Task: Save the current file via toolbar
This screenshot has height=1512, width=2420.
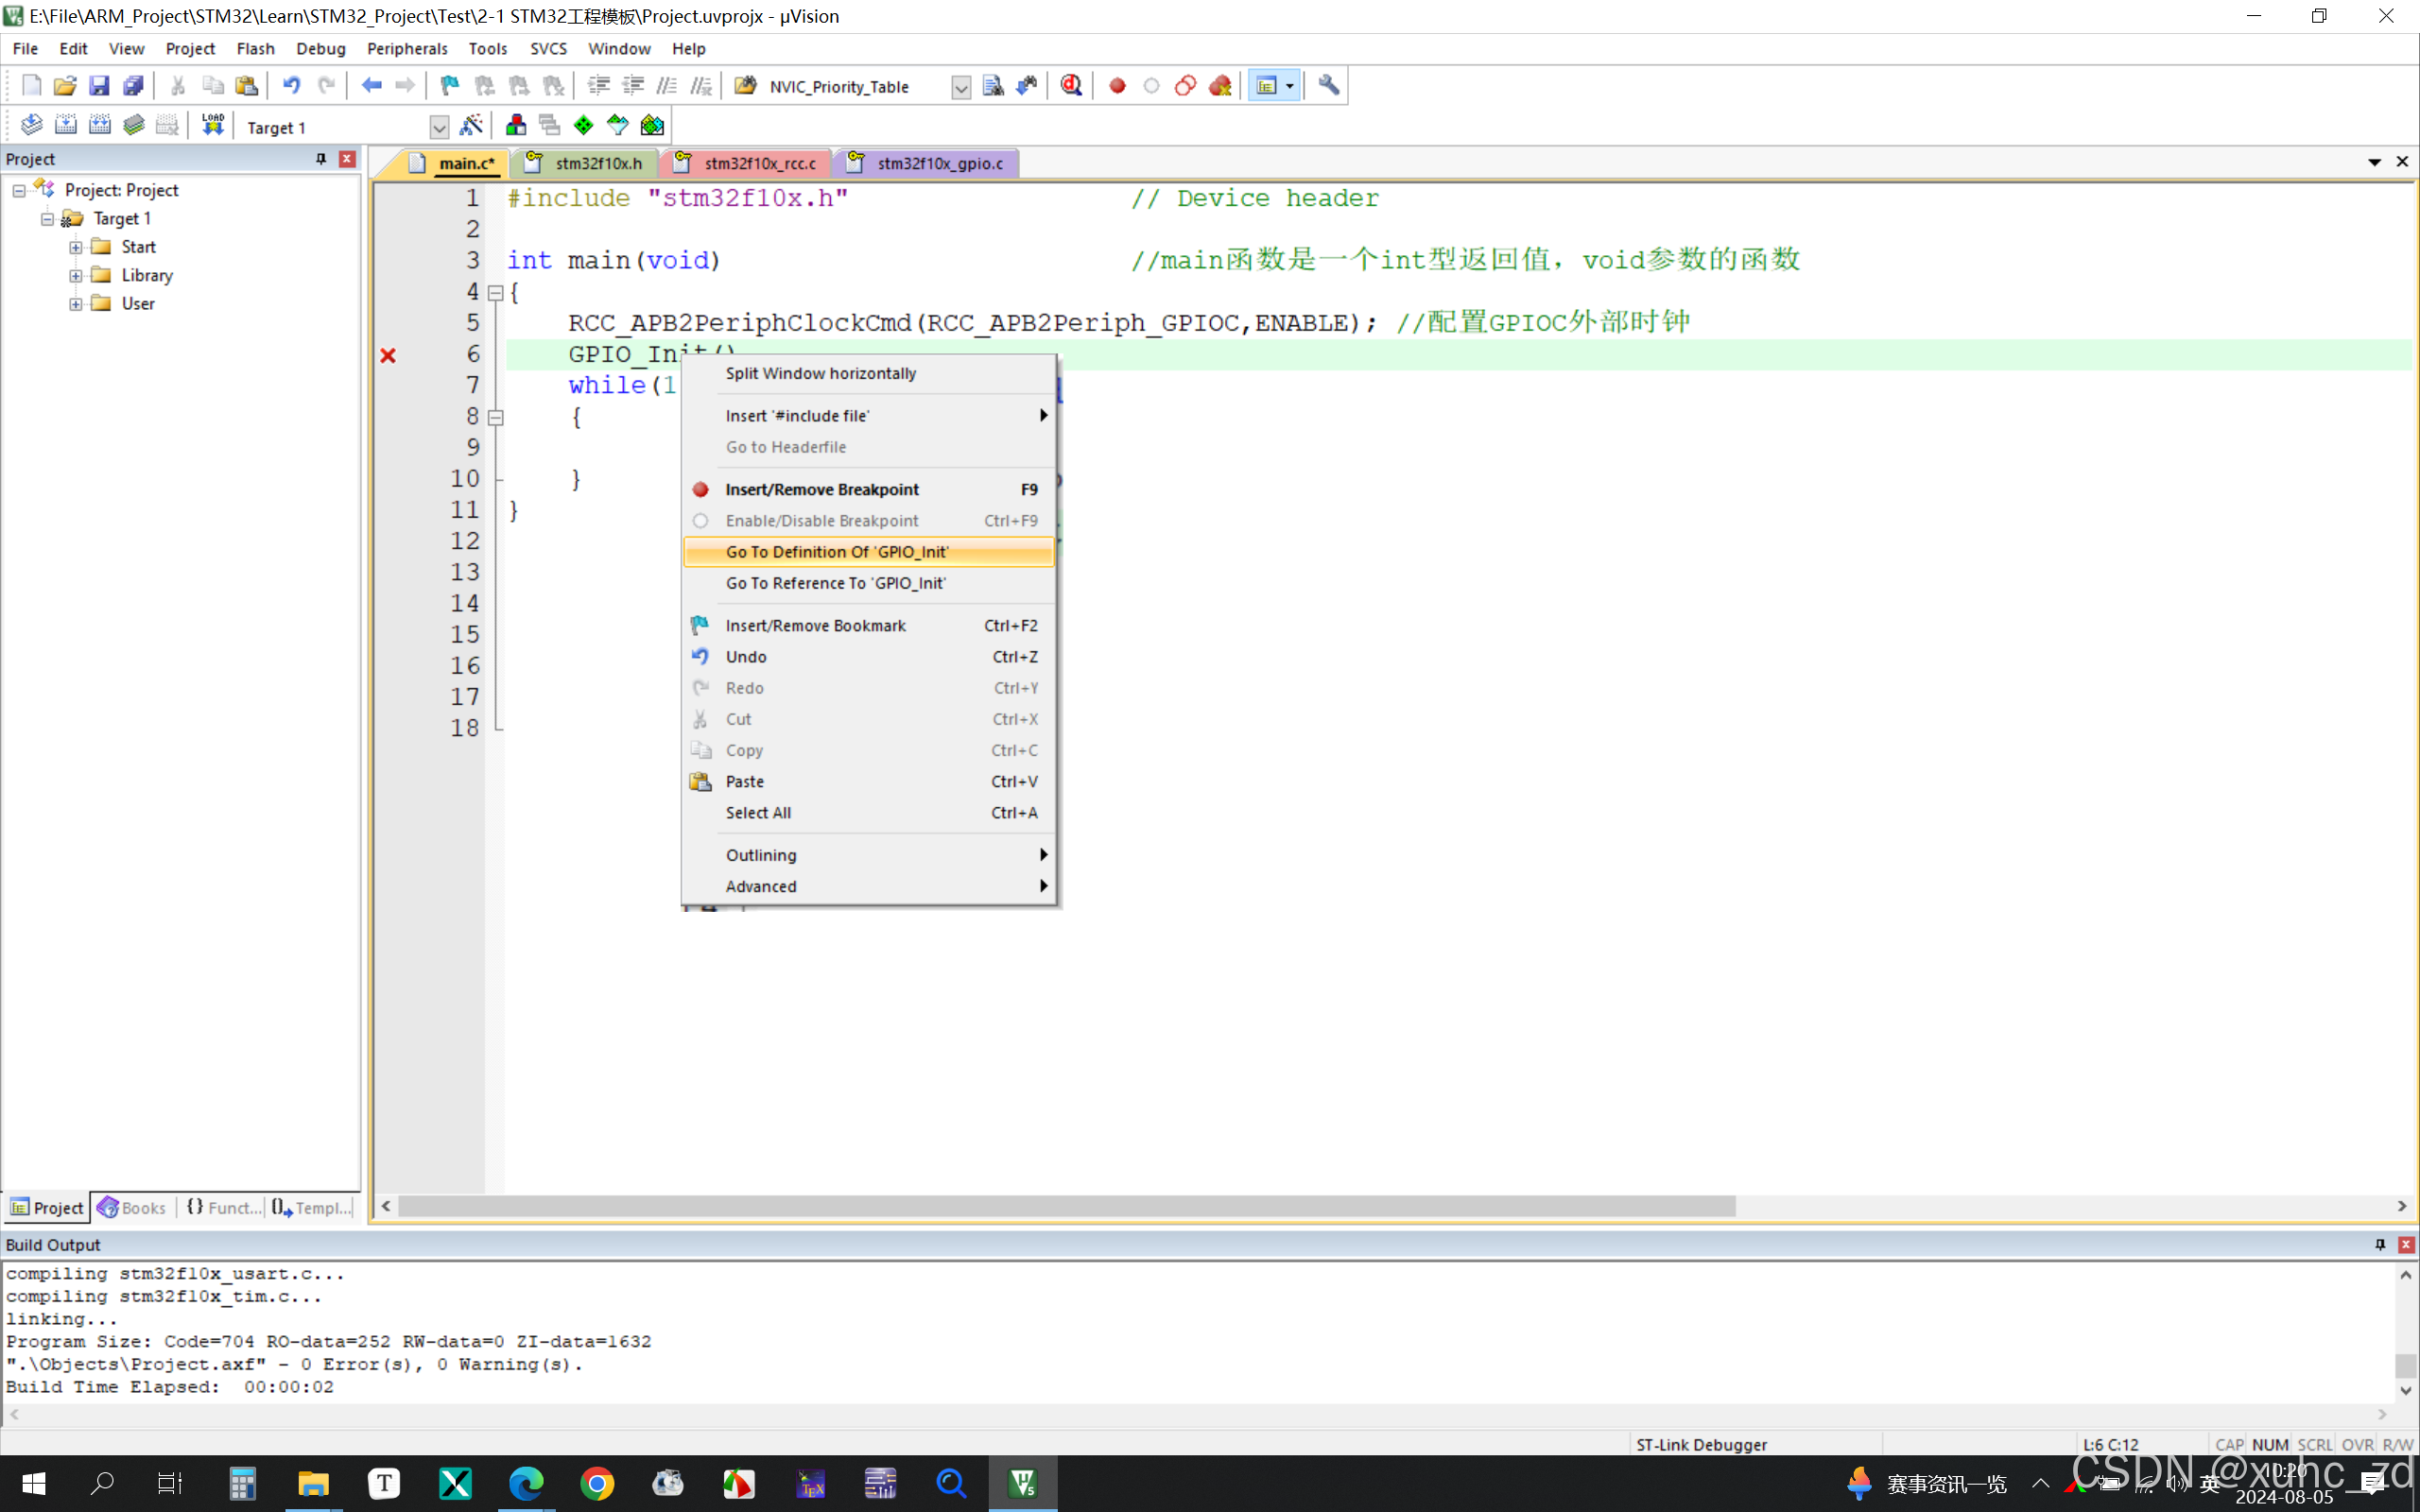Action: pyautogui.click(x=99, y=86)
